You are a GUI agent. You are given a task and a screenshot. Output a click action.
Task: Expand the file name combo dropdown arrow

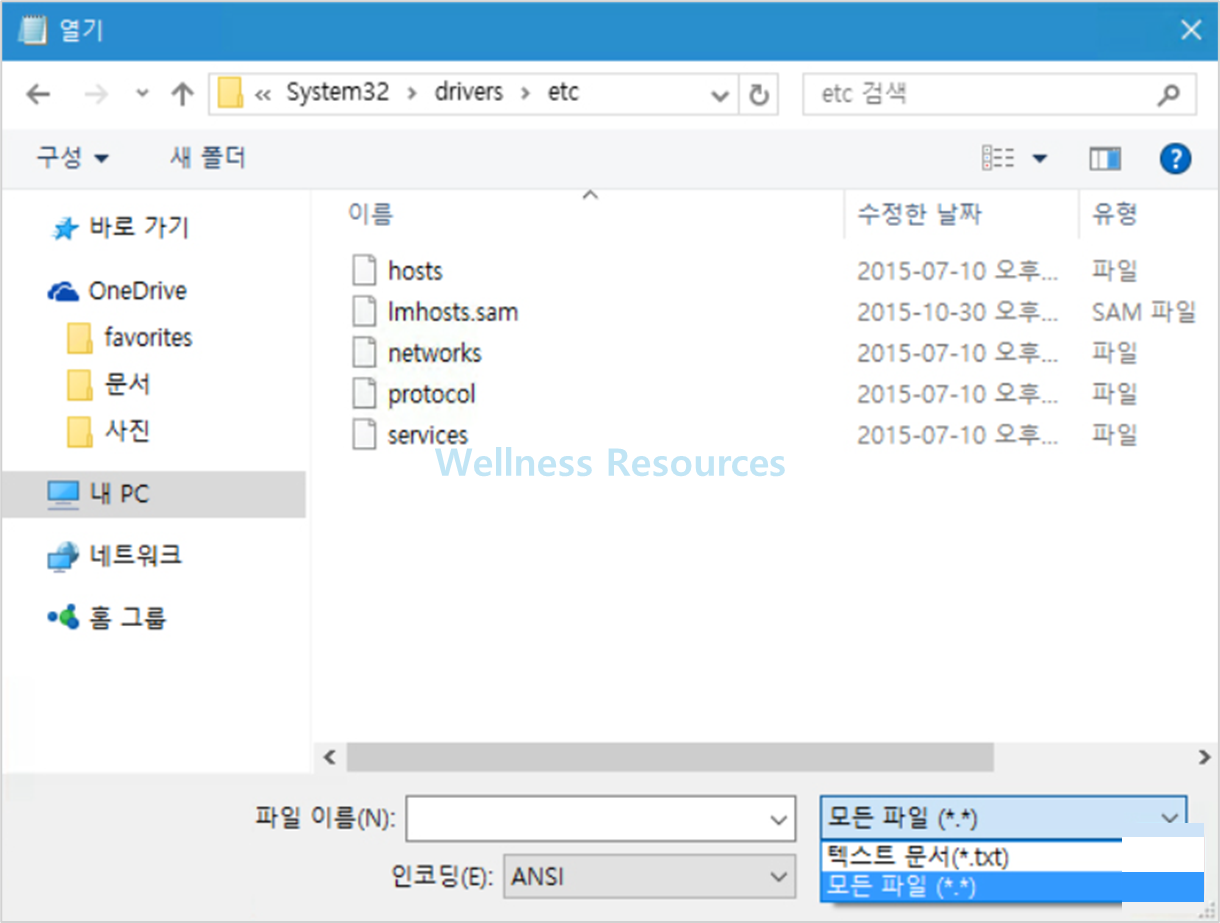click(x=780, y=819)
